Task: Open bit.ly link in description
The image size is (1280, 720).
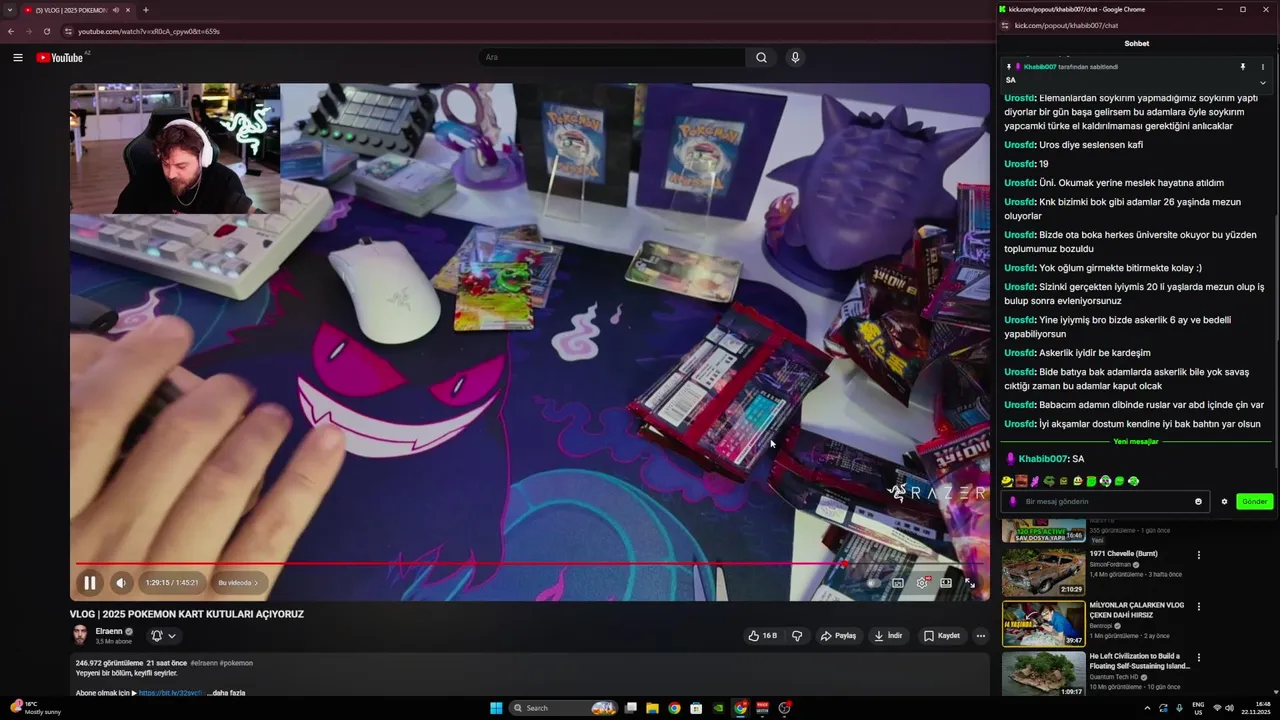Action: click(x=170, y=692)
